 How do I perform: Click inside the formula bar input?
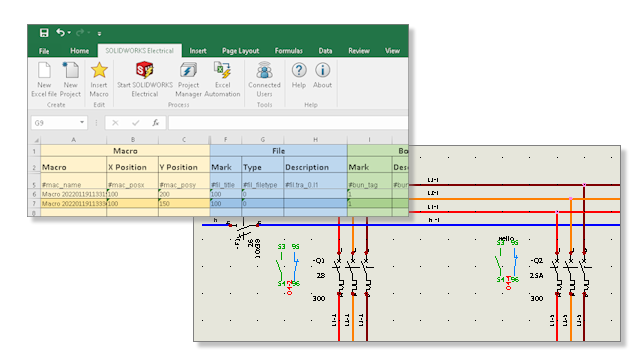(x=288, y=122)
